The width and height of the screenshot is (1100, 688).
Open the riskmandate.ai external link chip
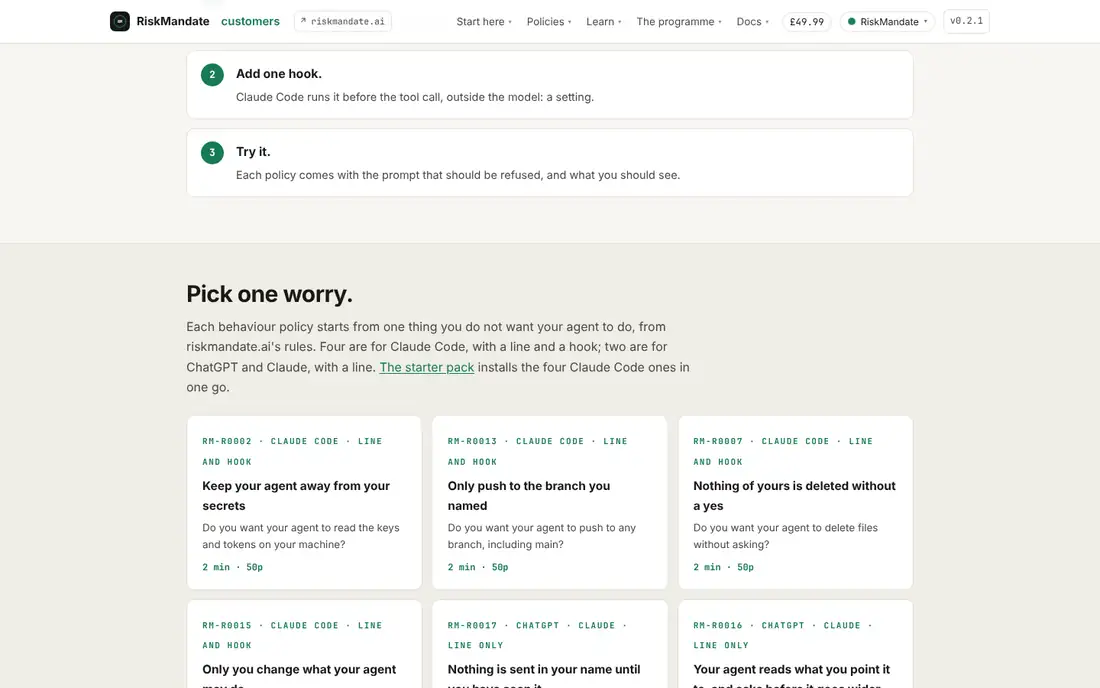coord(342,21)
